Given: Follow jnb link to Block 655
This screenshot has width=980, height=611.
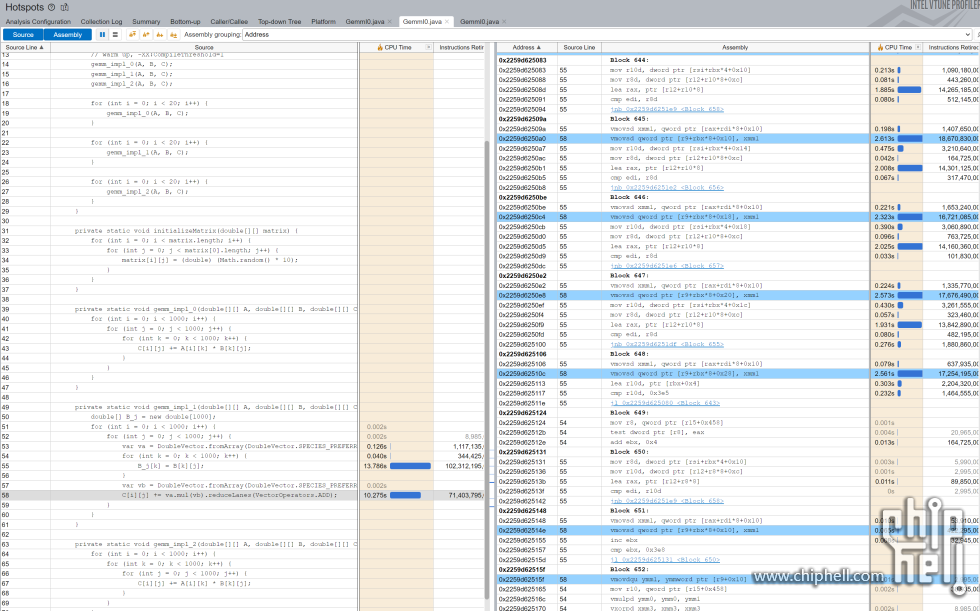Looking at the screenshot, I should pos(666,344).
